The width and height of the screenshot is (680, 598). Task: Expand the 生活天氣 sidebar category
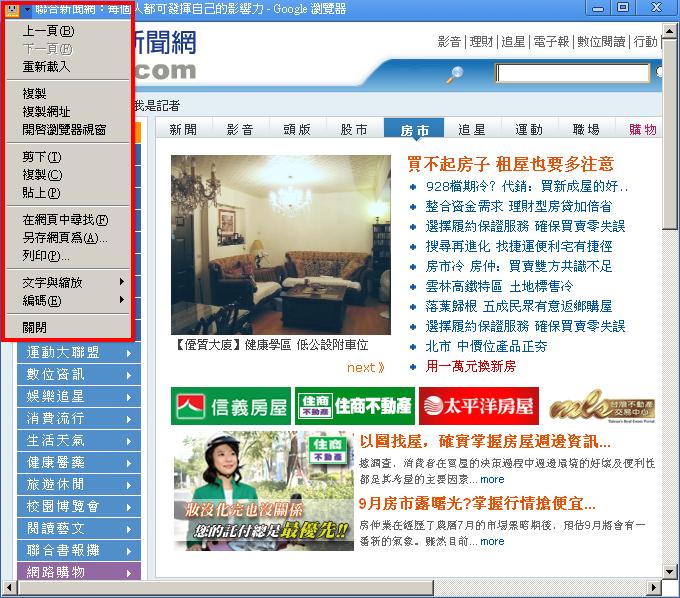(x=79, y=441)
